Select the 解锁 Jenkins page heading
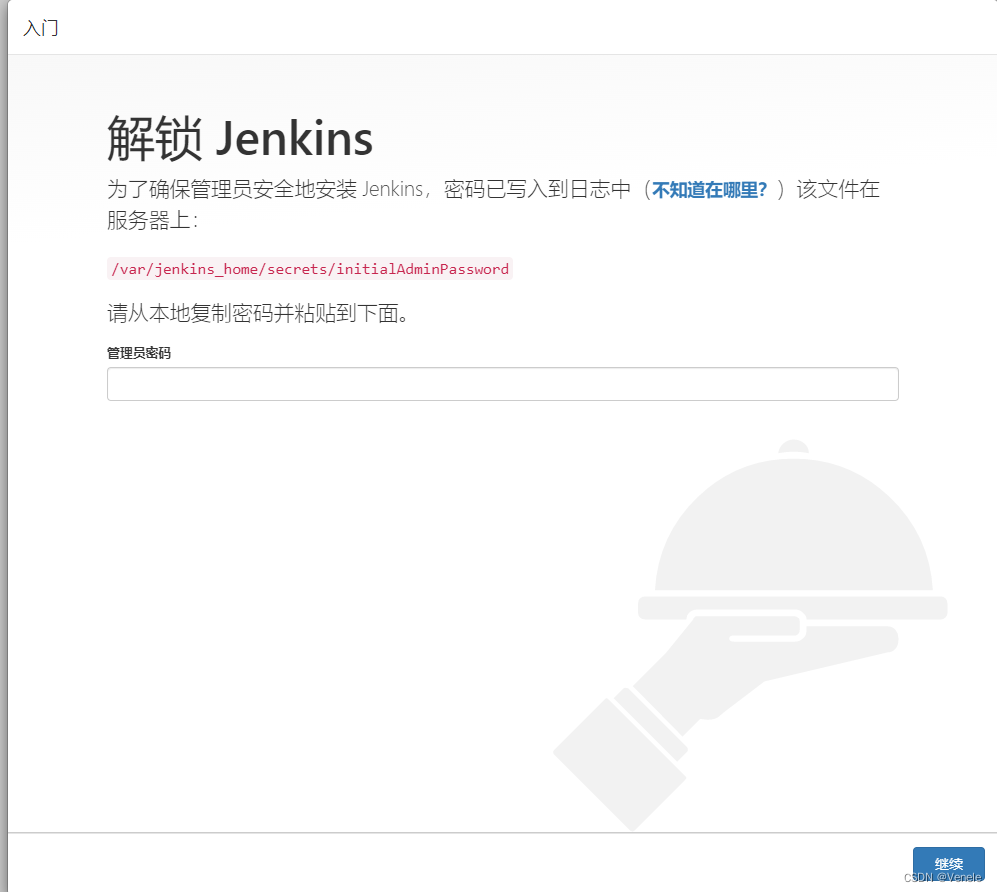This screenshot has height=892, width=997. [x=240, y=138]
